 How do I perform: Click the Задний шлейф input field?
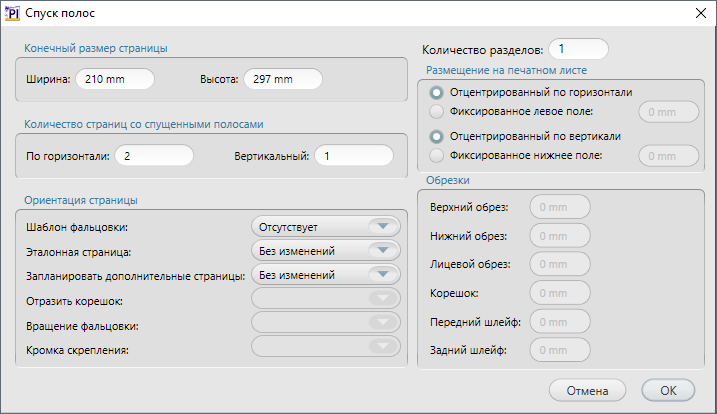tap(560, 351)
